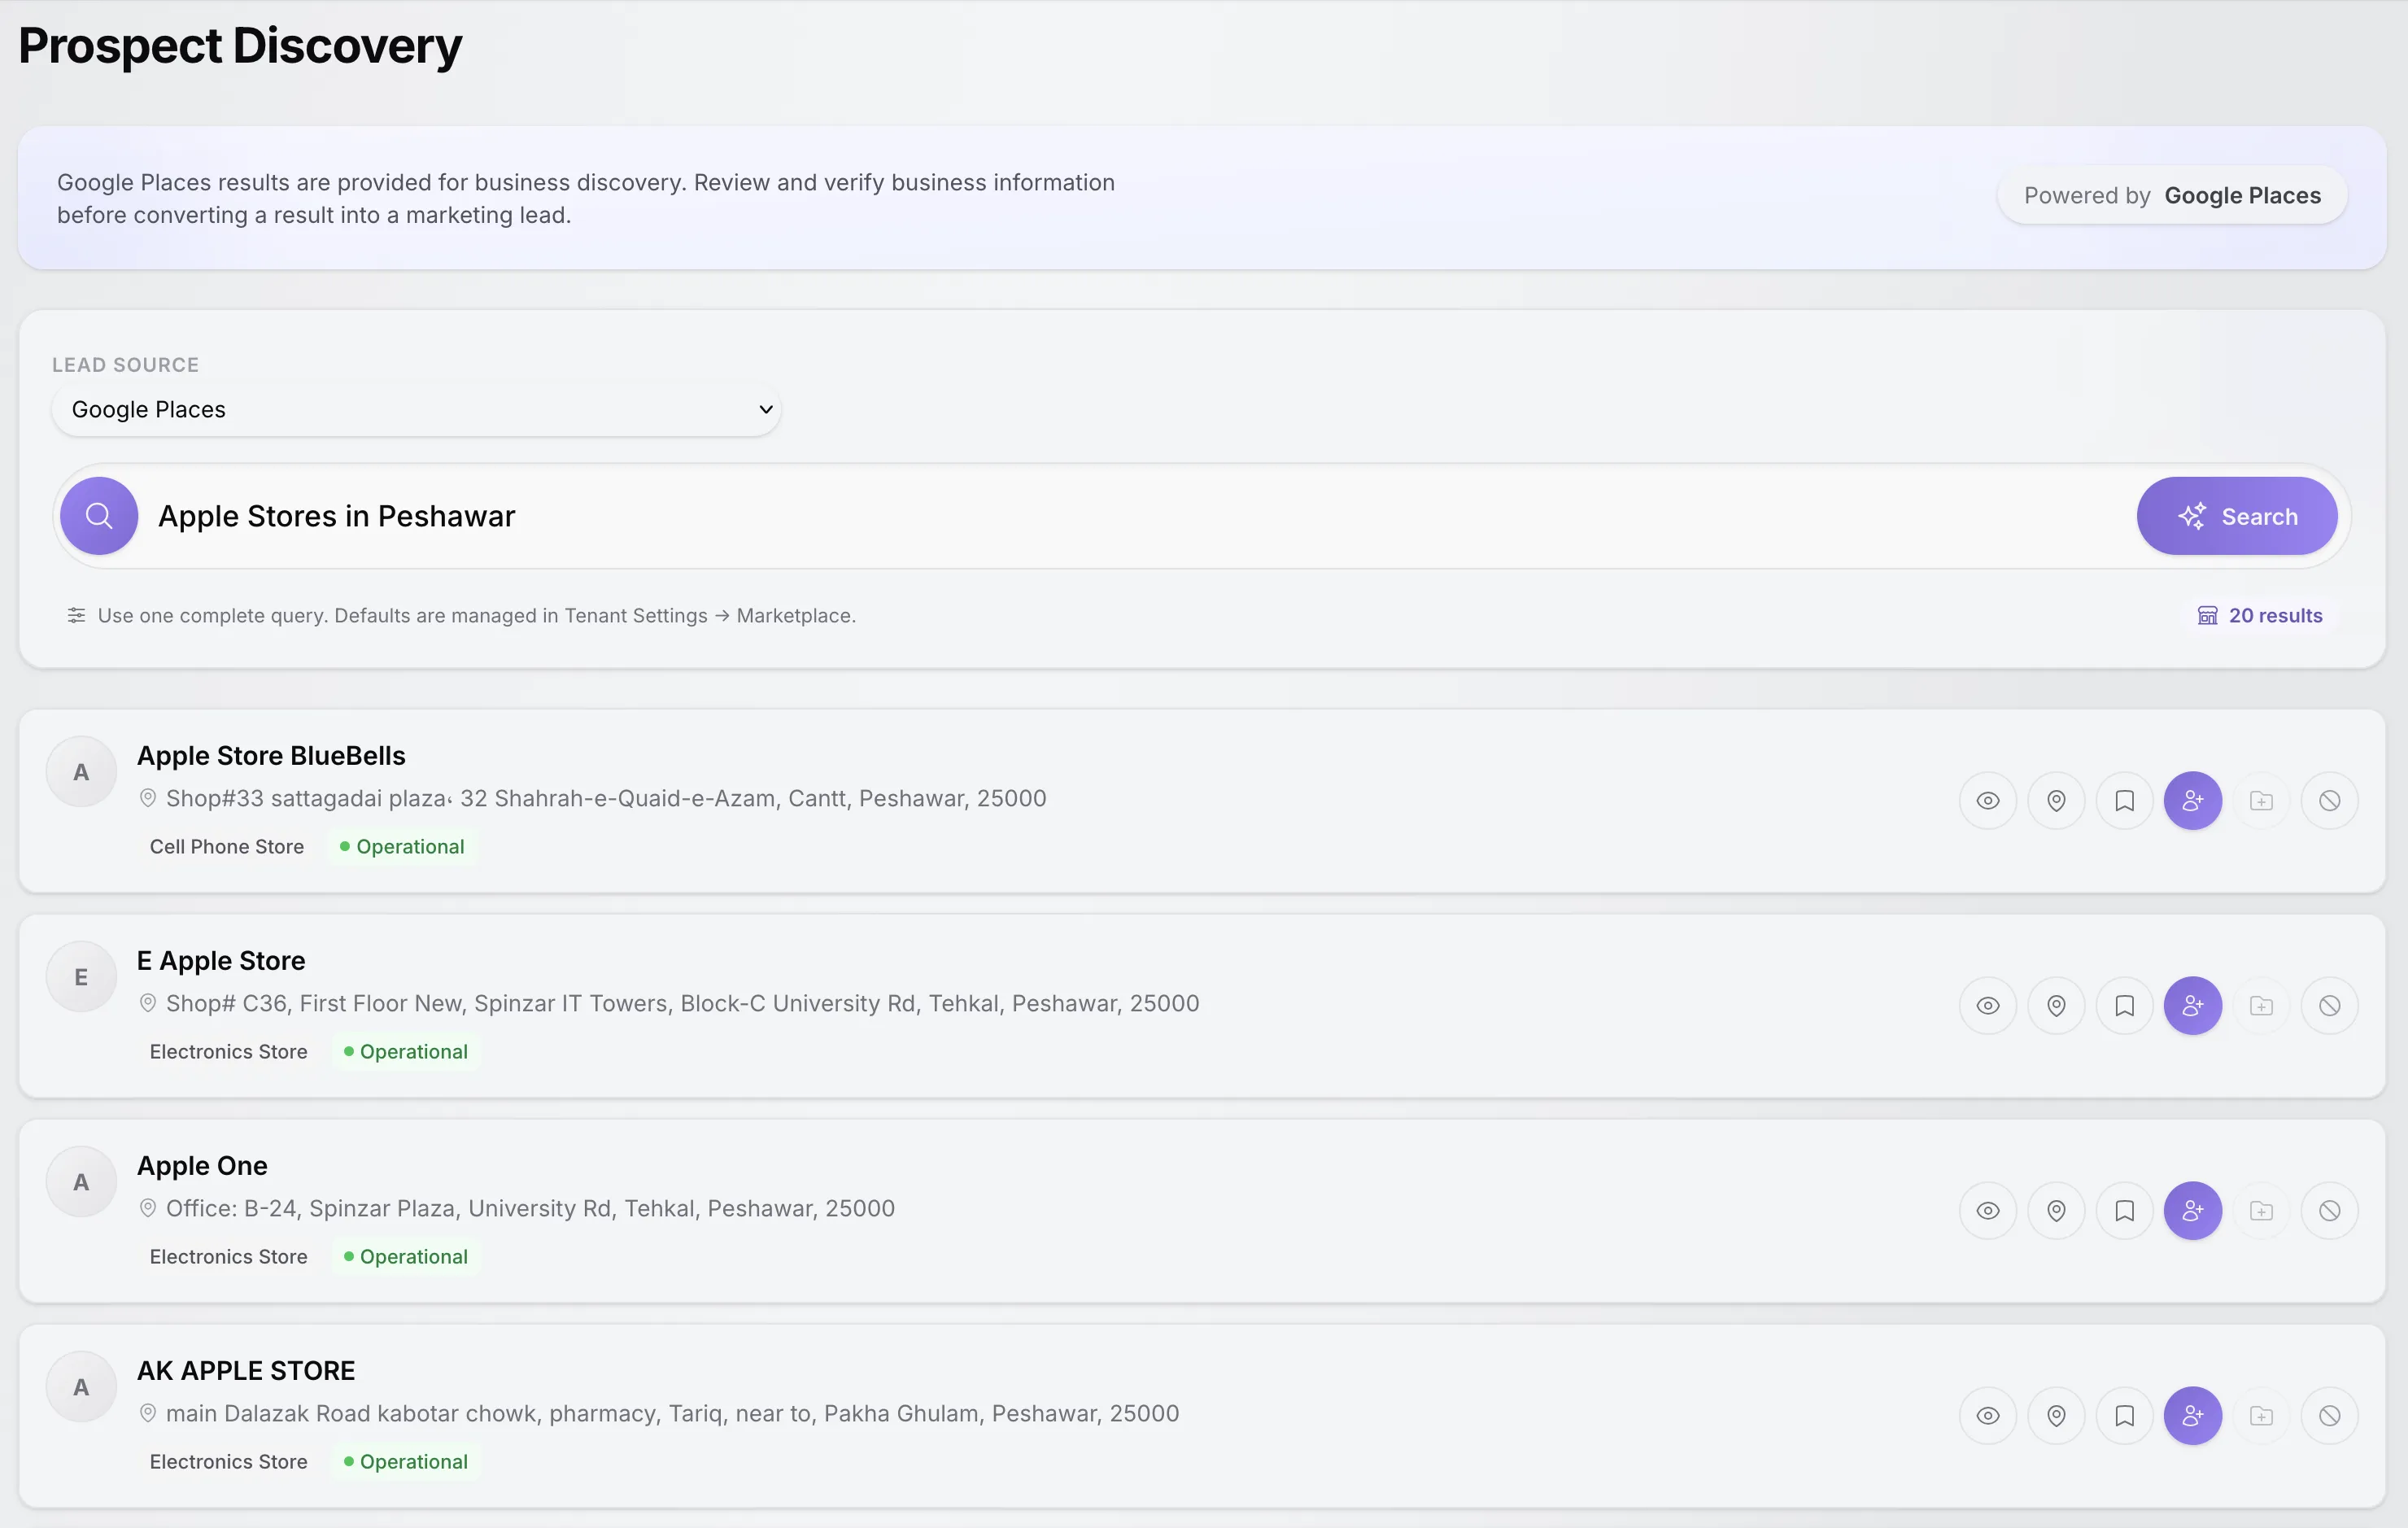Click the Spinzar IT Towers address line
Viewport: 2408px width, 1528px height.
682,1004
